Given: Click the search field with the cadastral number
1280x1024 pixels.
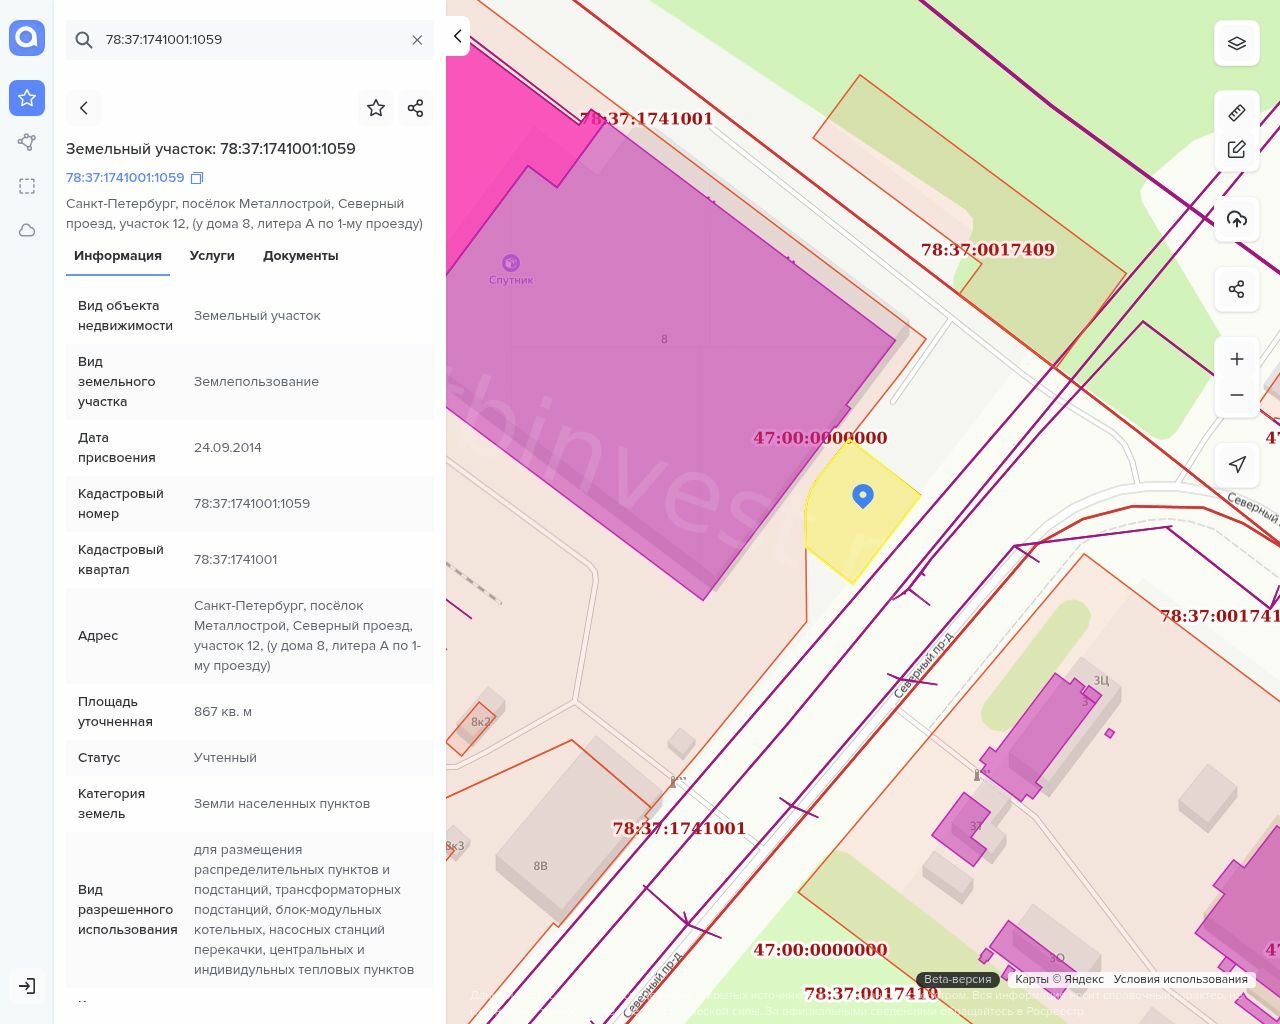Looking at the screenshot, I should (x=250, y=40).
